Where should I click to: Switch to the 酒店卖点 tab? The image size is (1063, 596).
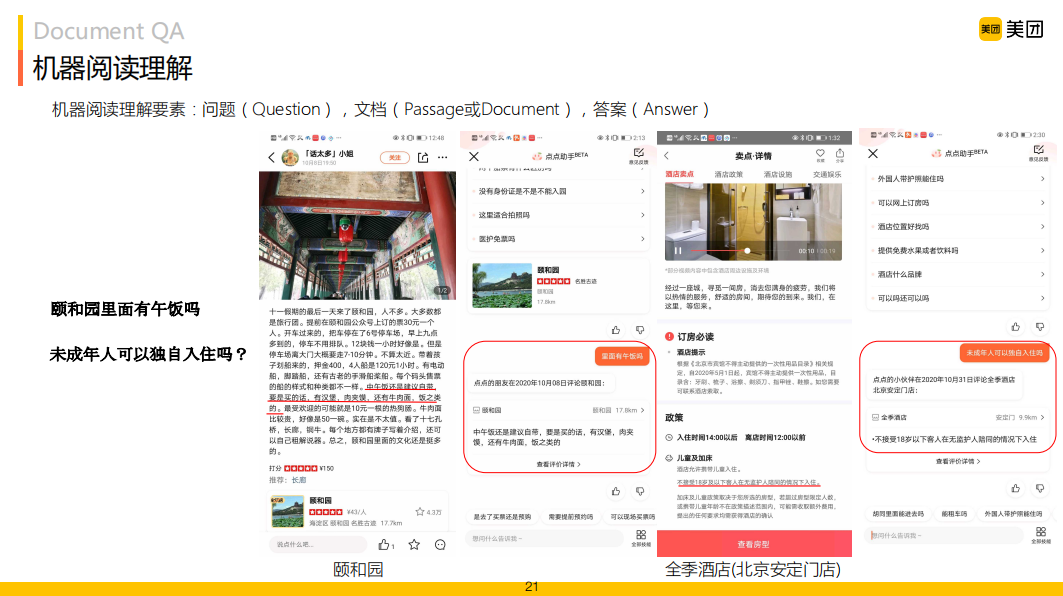(x=679, y=174)
